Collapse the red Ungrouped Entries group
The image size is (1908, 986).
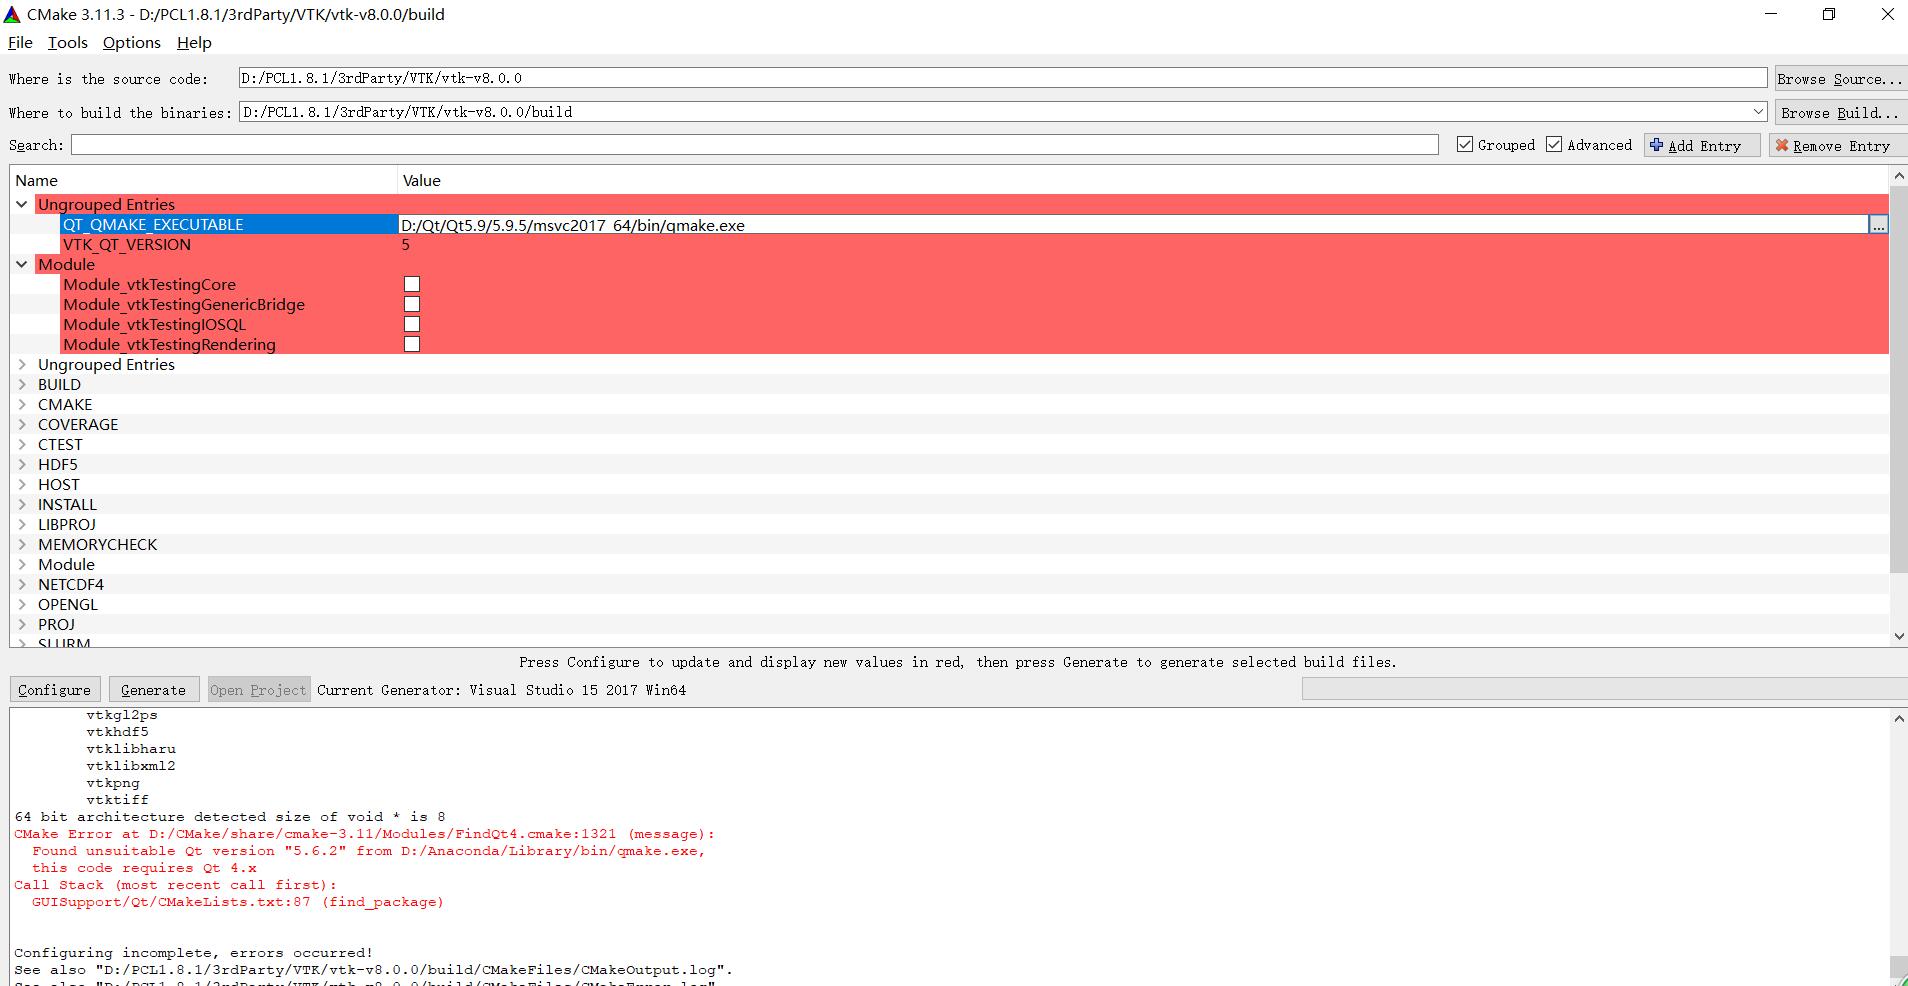pyautogui.click(x=22, y=204)
